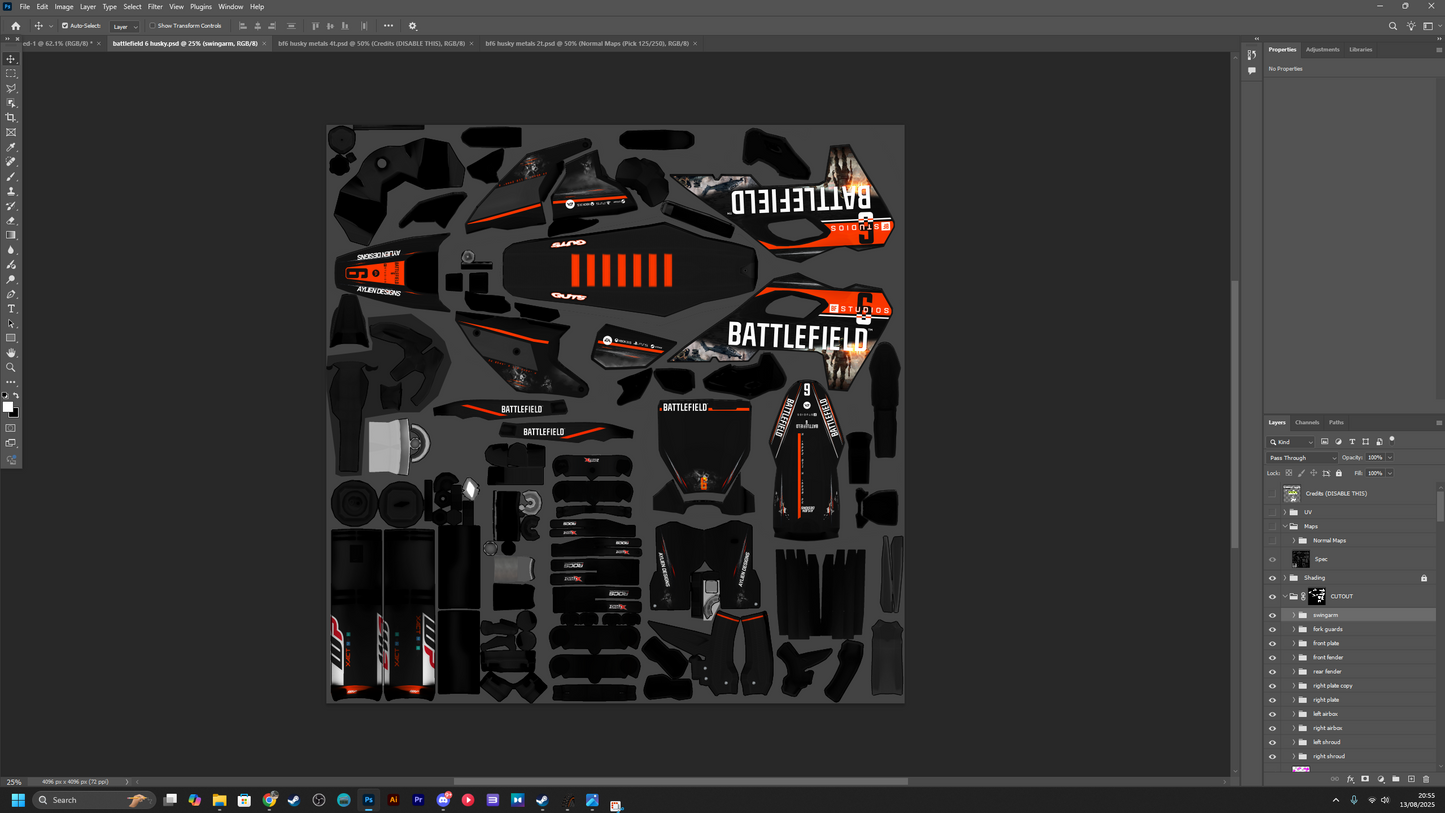Select the Type tool

tap(11, 309)
